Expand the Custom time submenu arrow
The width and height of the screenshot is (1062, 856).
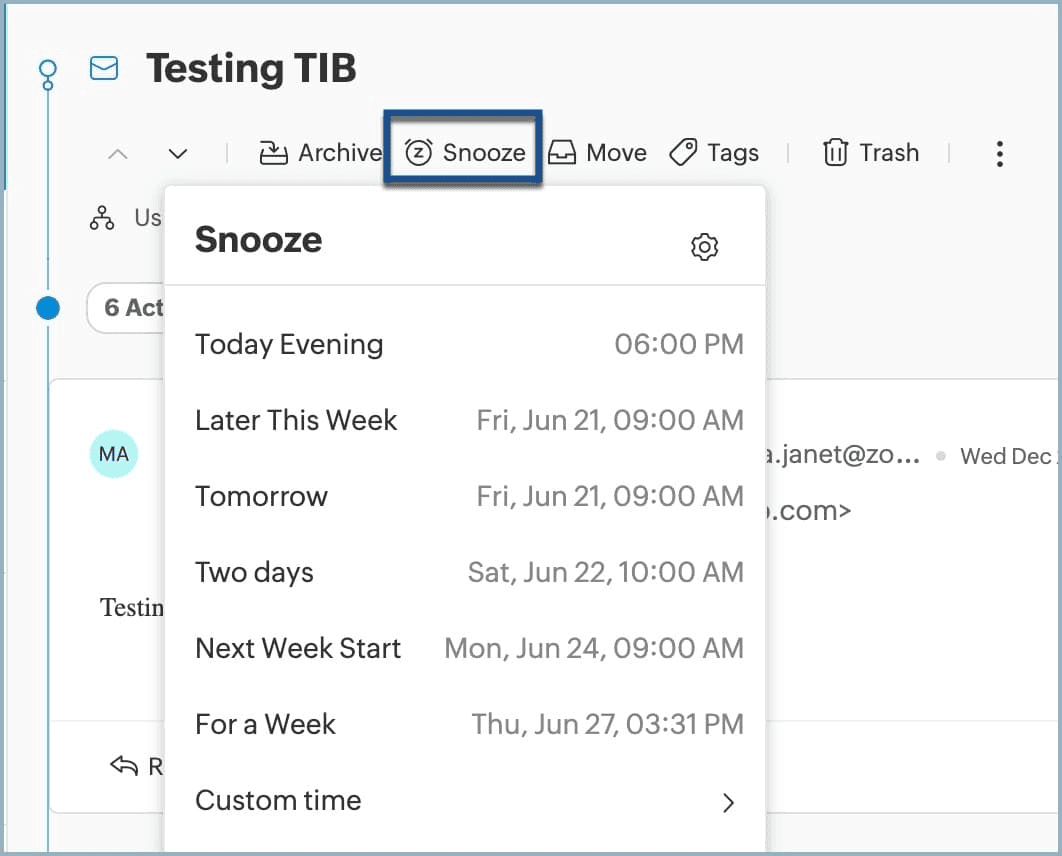coord(729,802)
